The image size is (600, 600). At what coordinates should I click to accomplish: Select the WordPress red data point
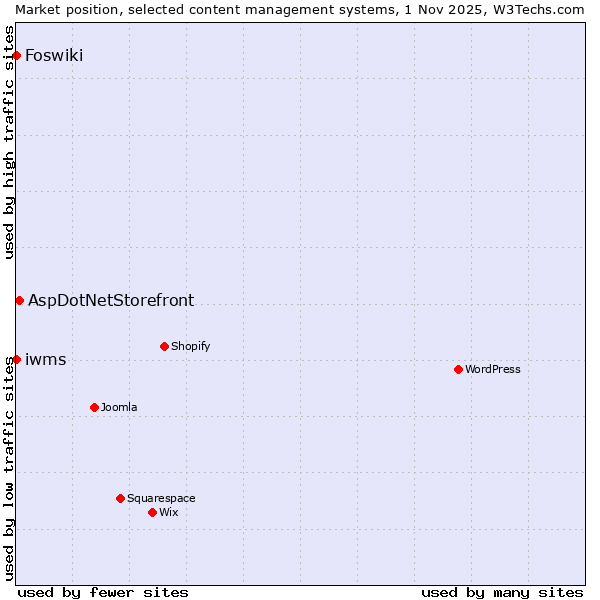[458, 369]
